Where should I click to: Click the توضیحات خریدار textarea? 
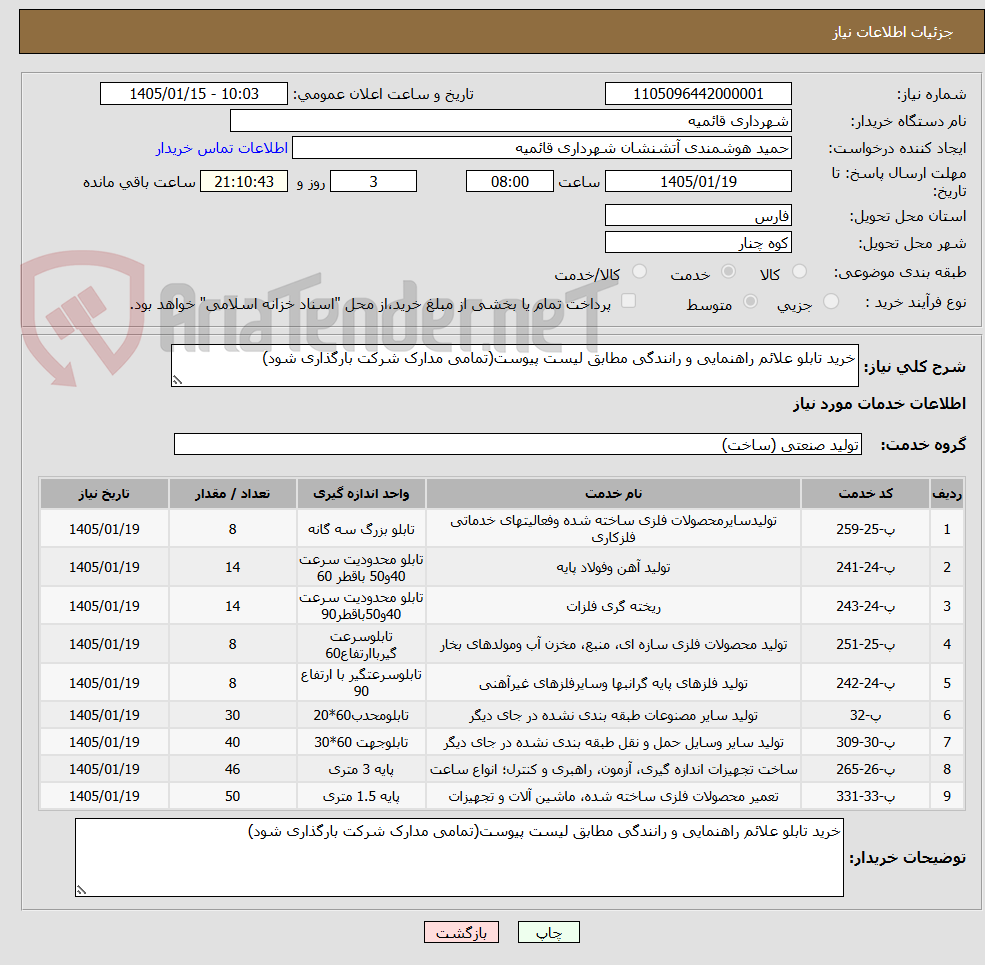click(459, 858)
